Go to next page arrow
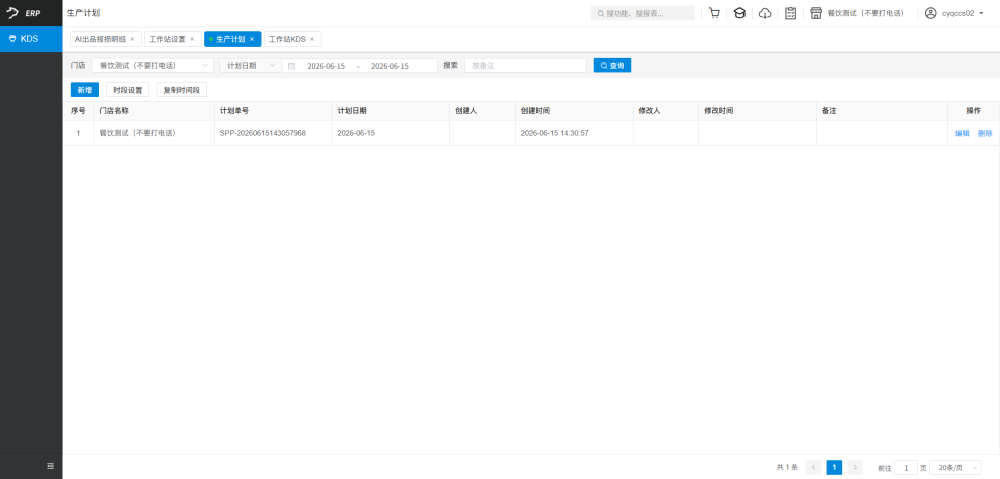 855,468
